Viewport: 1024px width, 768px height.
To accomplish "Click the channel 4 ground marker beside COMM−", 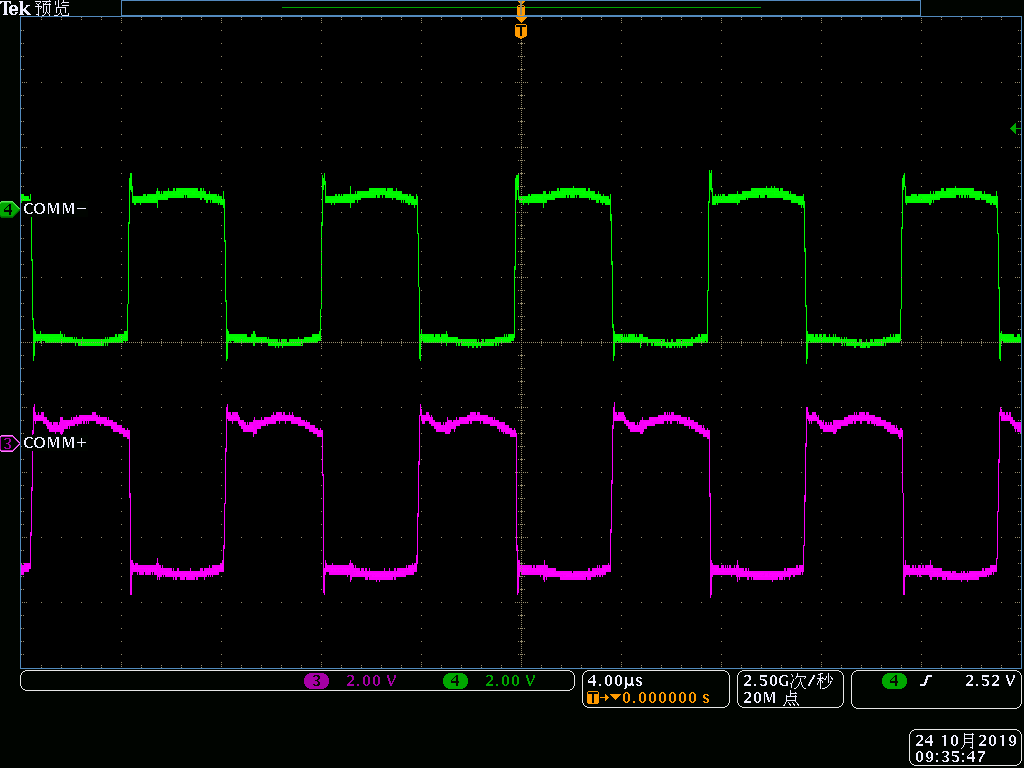I will click(10, 210).
